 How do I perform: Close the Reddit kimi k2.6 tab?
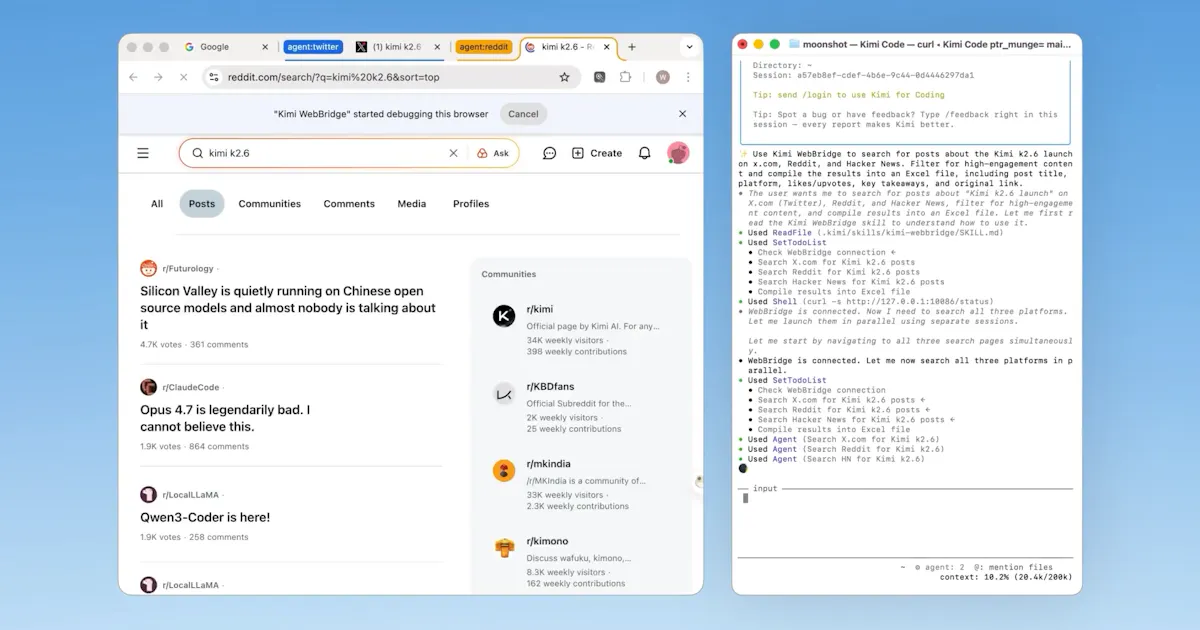[606, 47]
